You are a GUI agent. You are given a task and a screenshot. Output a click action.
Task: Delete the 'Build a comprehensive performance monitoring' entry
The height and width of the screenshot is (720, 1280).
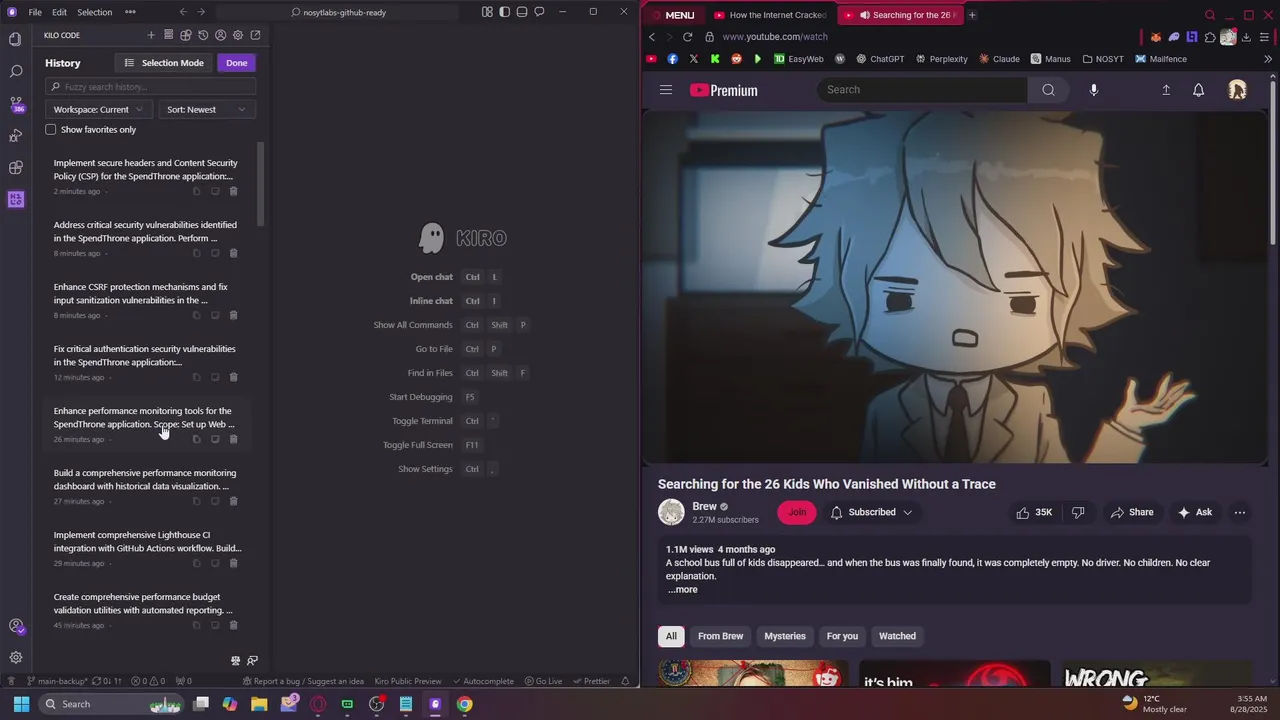(233, 501)
